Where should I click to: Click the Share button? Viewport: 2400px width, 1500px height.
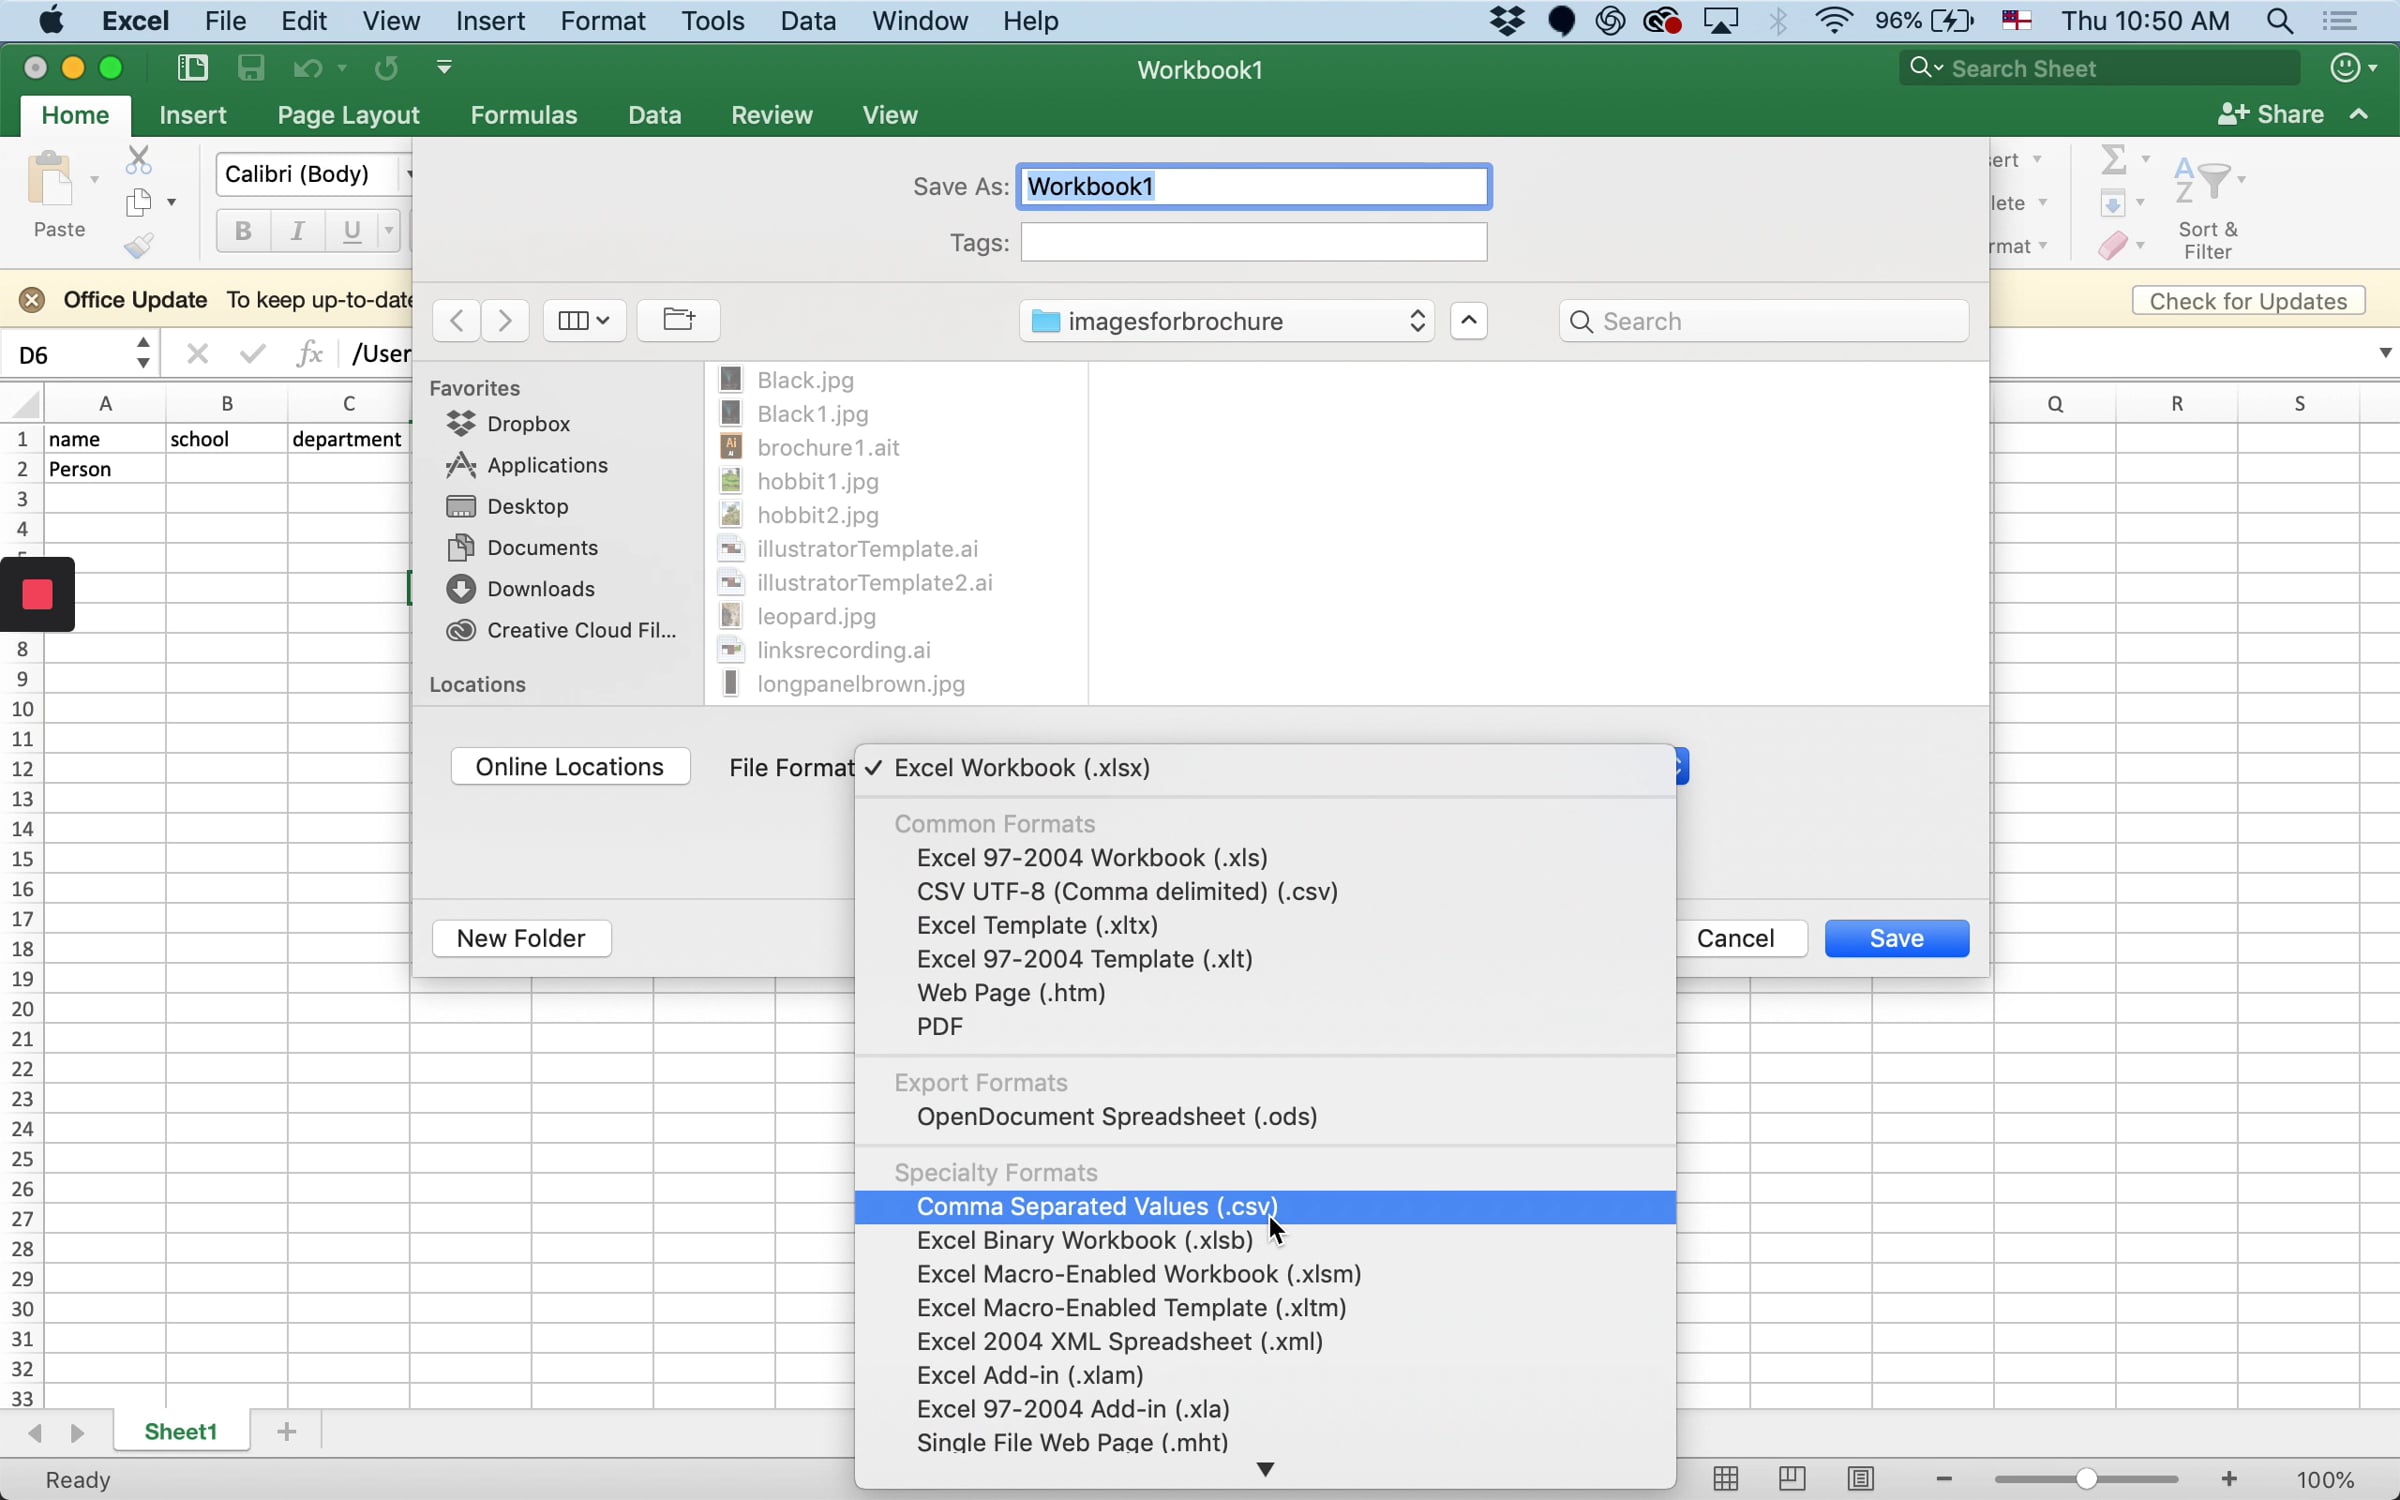[2270, 115]
